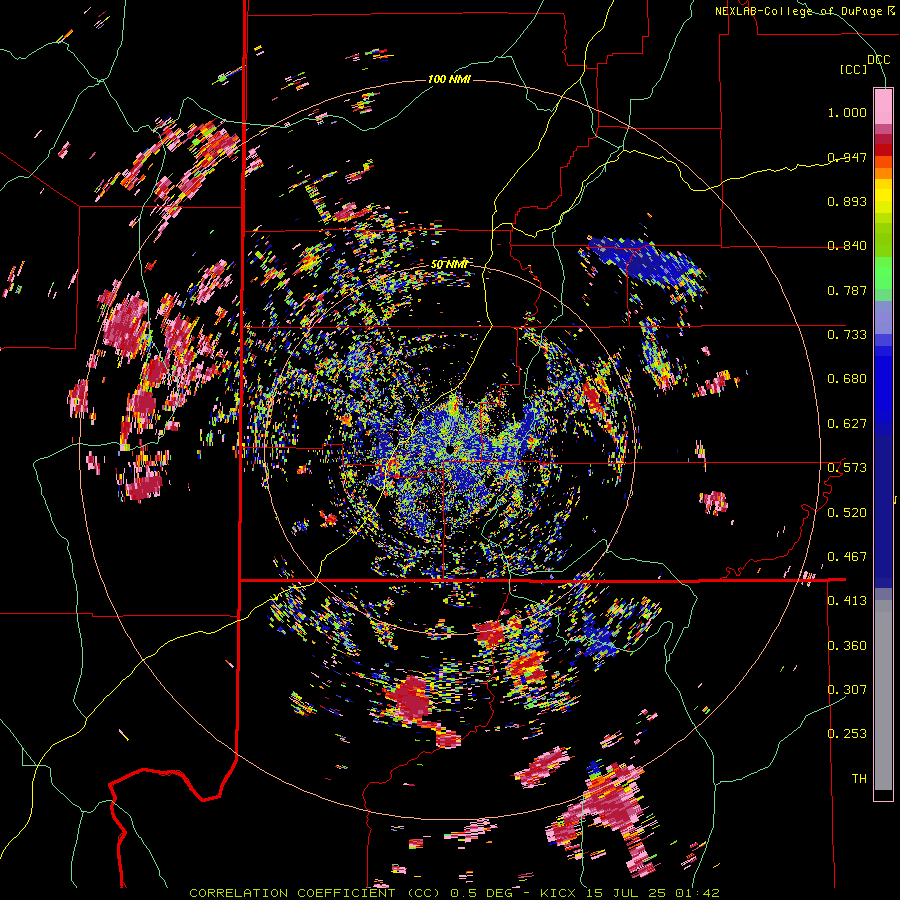Click the radar site center dot
Image resolution: width=900 pixels, height=900 pixels.
tap(450, 448)
